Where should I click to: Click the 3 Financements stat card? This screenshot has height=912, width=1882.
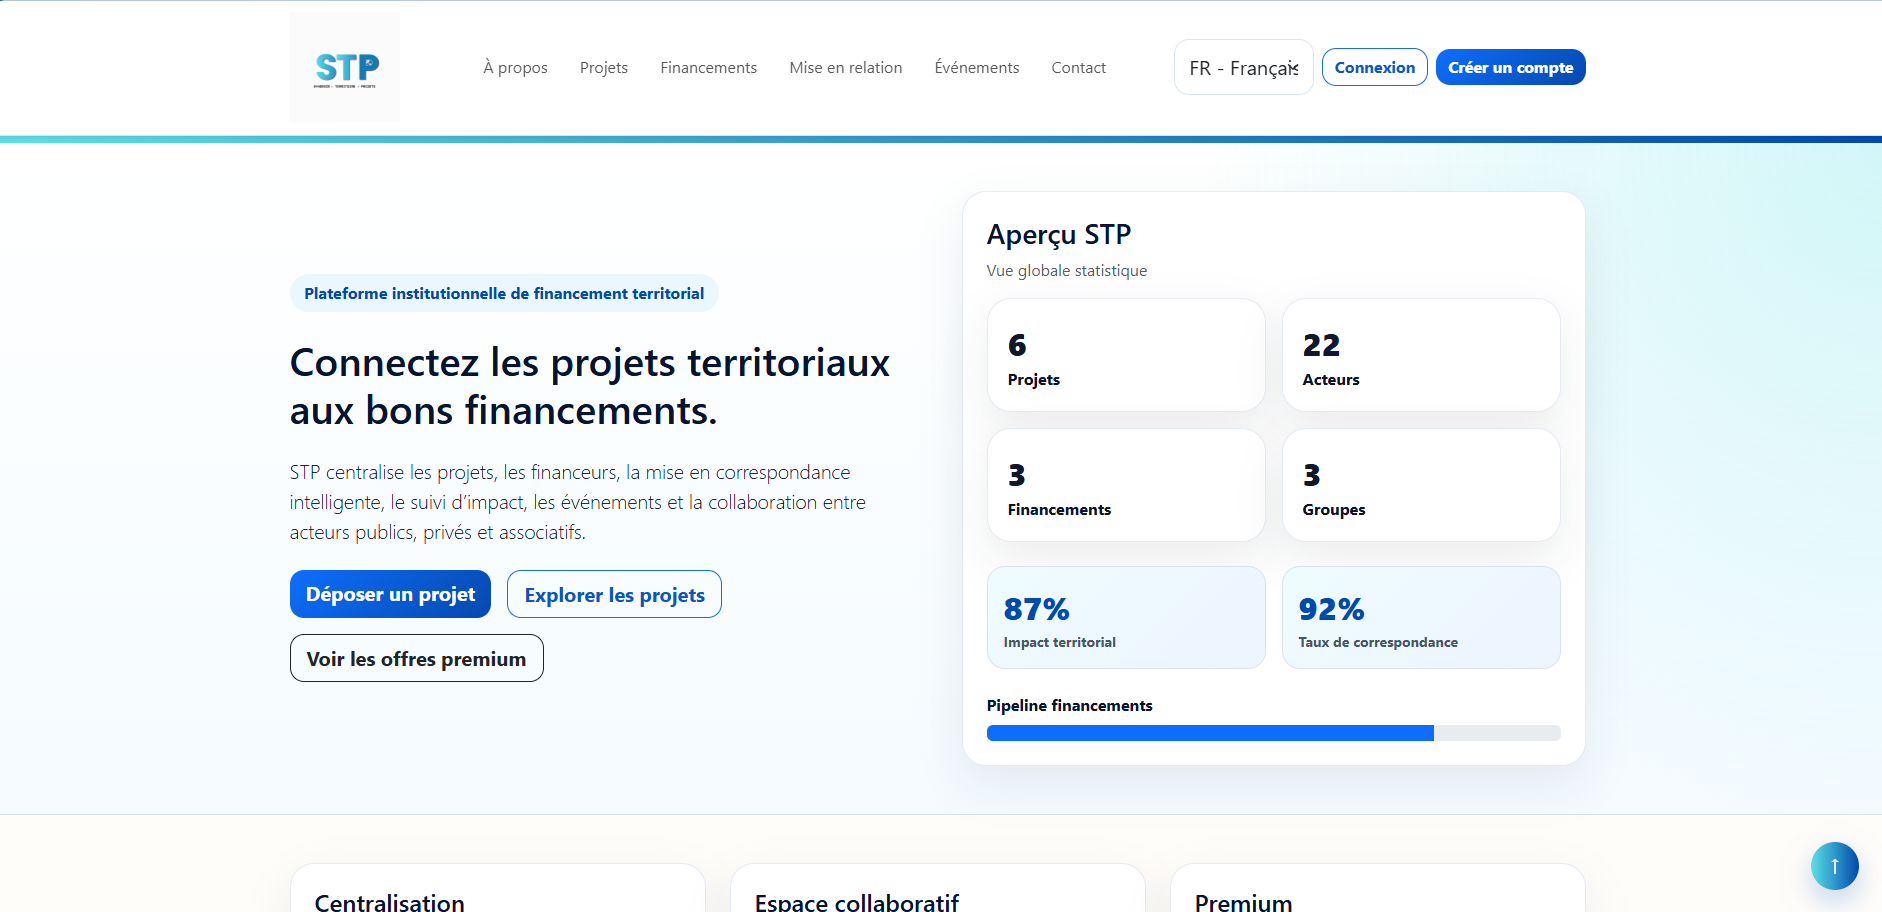click(x=1126, y=485)
